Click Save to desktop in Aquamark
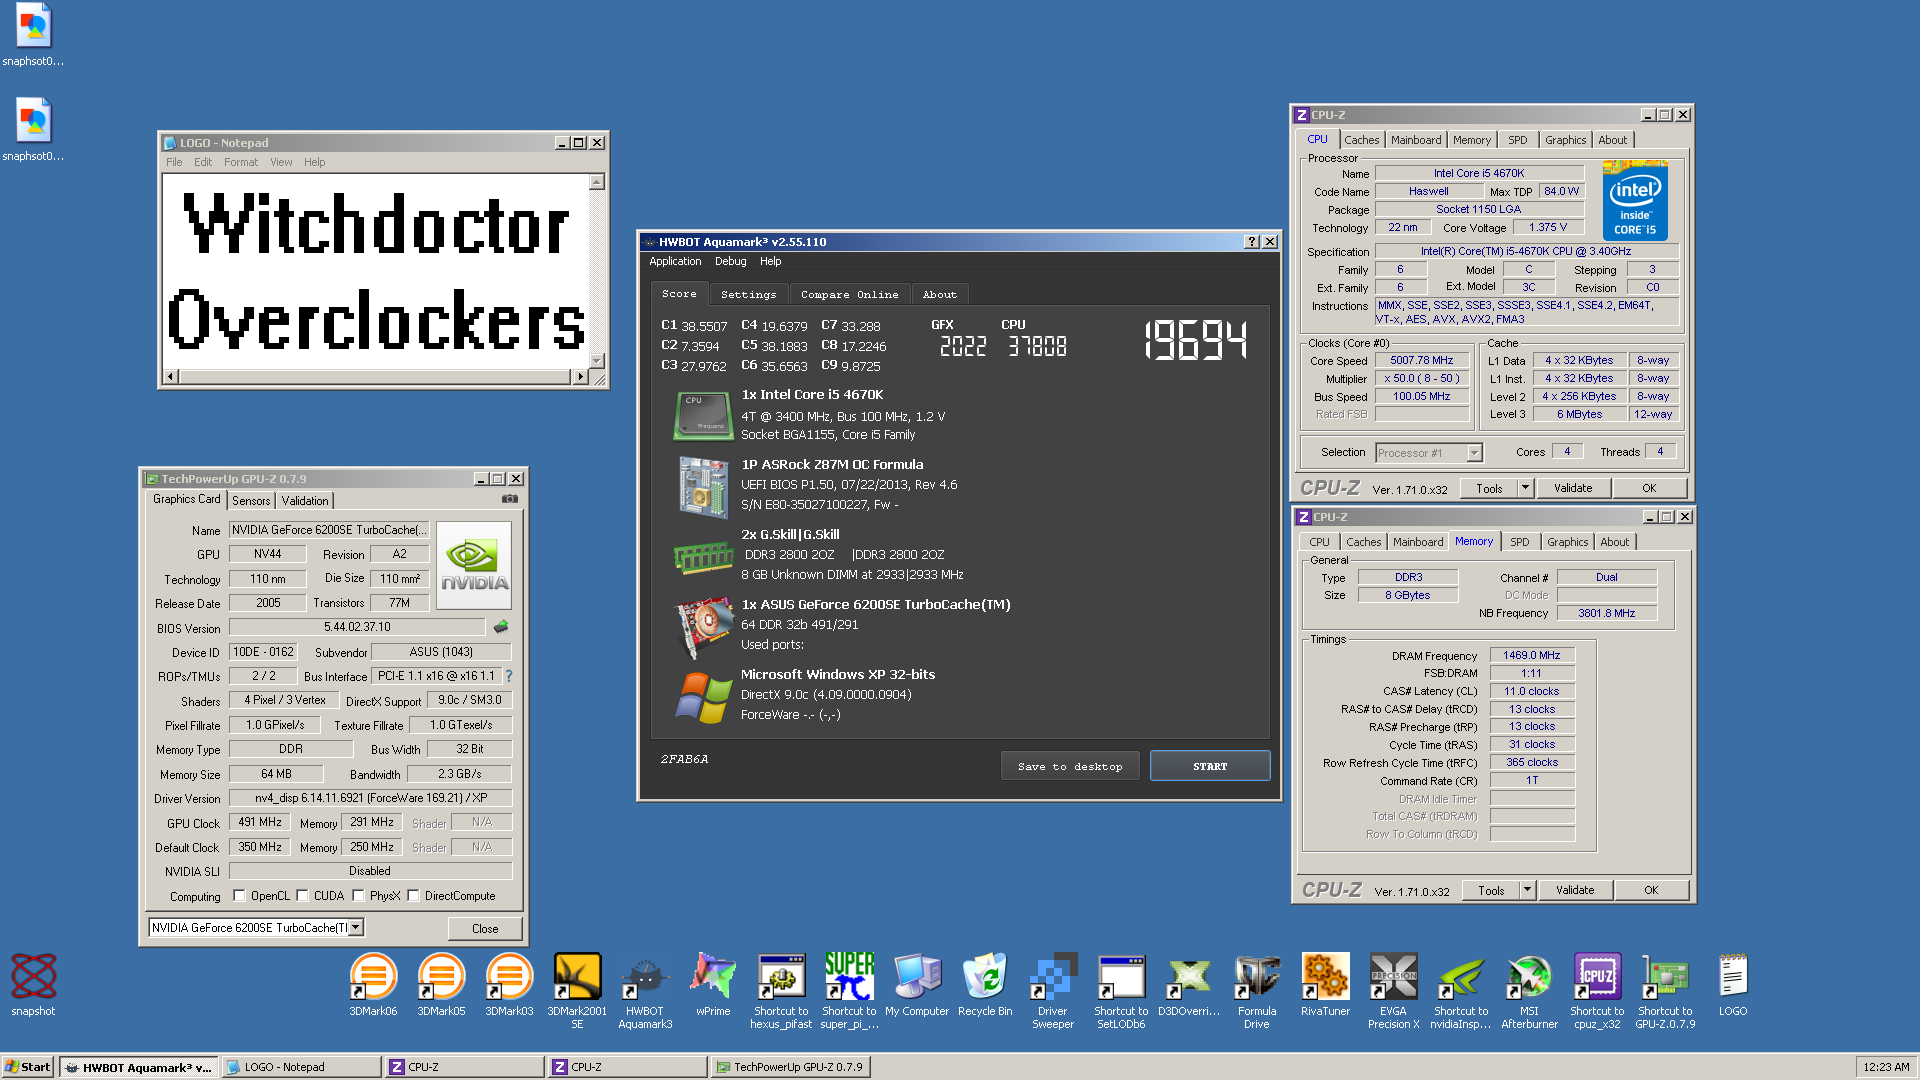The height and width of the screenshot is (1080, 1920). point(1070,766)
